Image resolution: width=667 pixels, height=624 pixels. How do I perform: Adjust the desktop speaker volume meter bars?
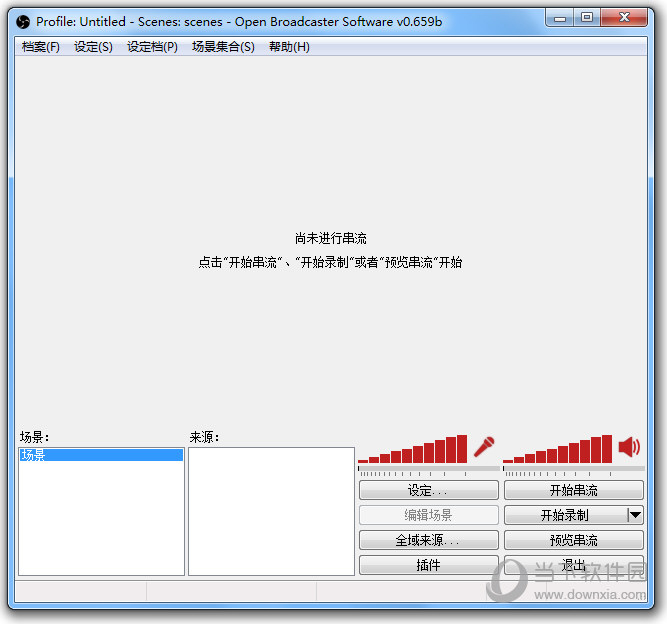(x=558, y=451)
